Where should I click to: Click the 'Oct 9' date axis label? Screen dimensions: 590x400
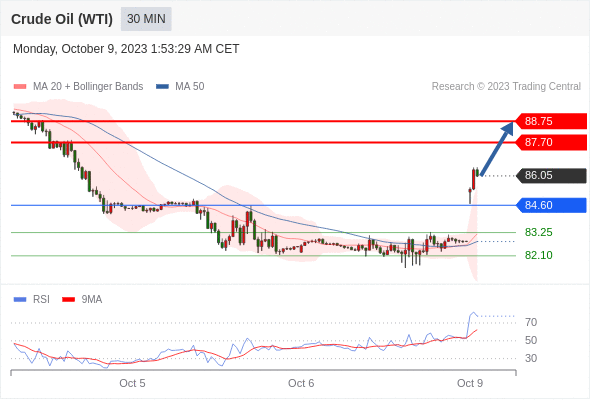click(470, 383)
